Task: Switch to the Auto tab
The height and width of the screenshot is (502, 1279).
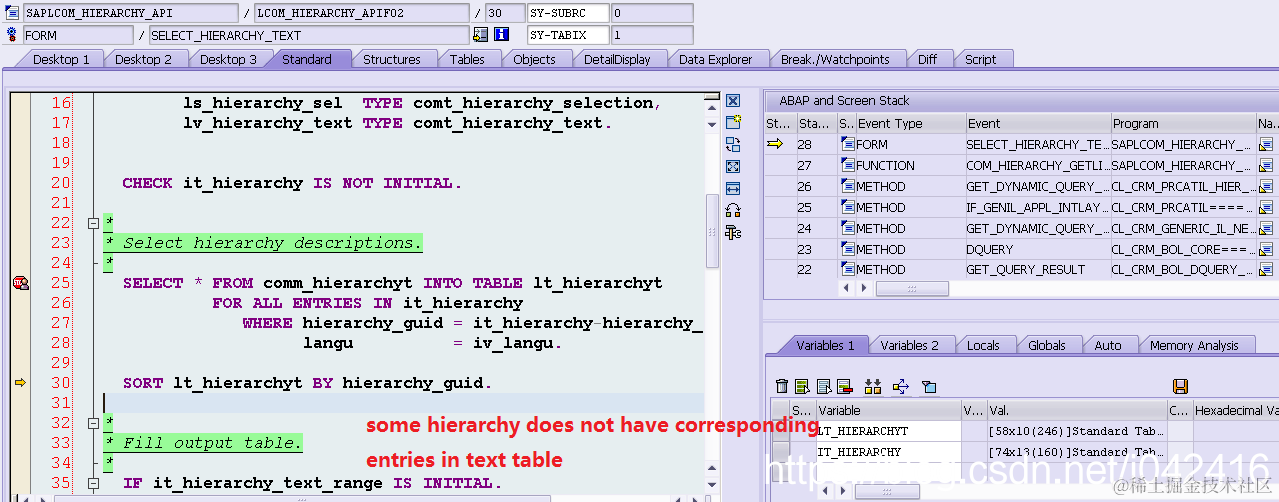Action: [x=1108, y=345]
